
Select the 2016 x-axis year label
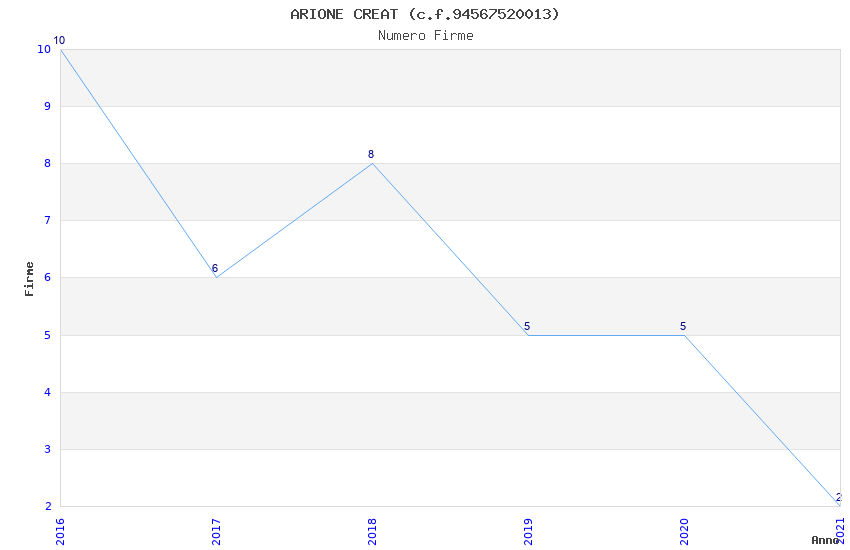60,530
